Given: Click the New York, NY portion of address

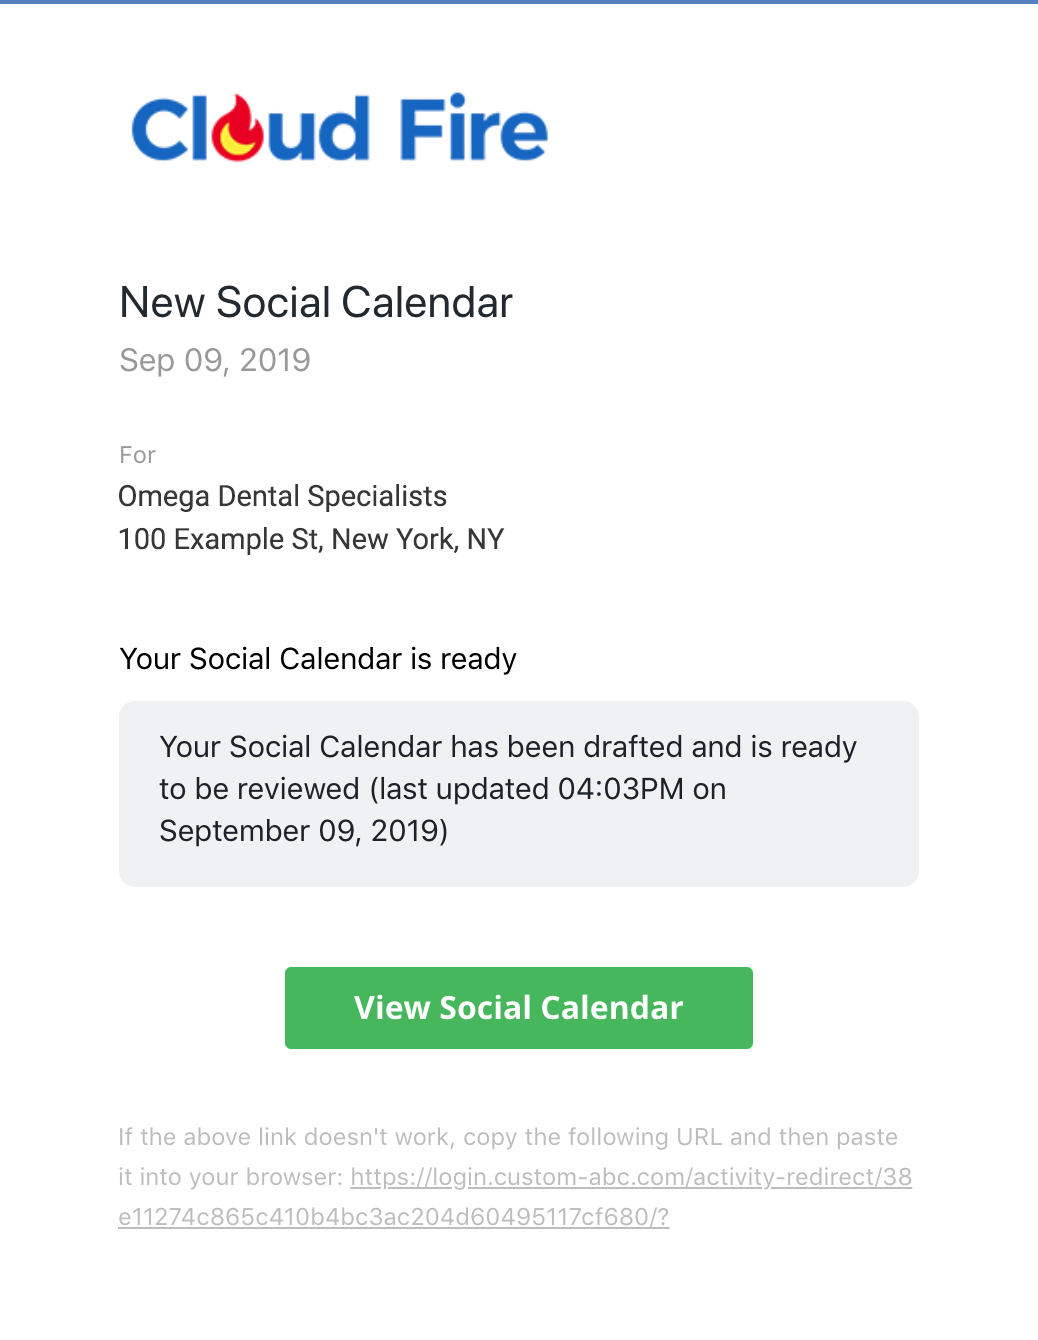Looking at the screenshot, I should 418,539.
